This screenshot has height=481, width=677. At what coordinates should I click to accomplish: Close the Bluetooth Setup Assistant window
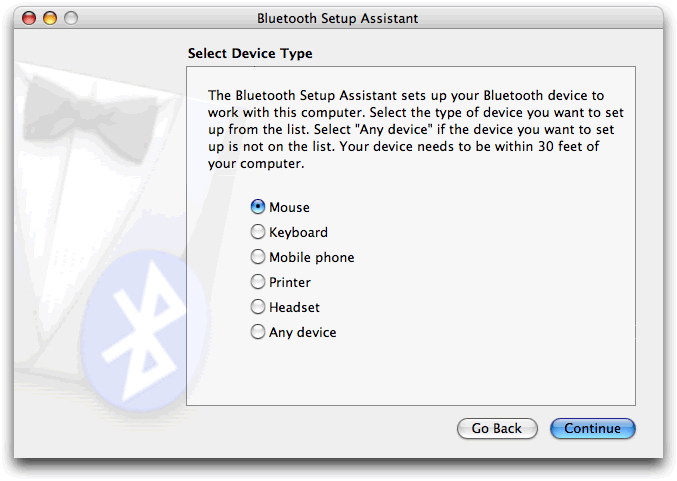tap(29, 18)
